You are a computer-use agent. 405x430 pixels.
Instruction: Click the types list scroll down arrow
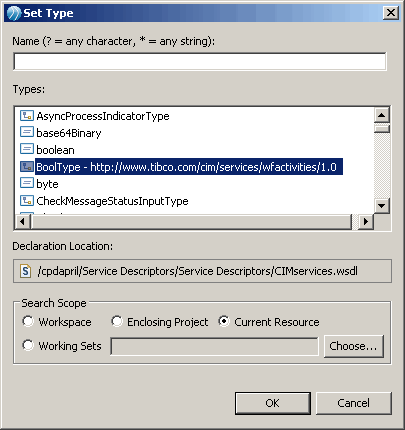pyautogui.click(x=382, y=205)
